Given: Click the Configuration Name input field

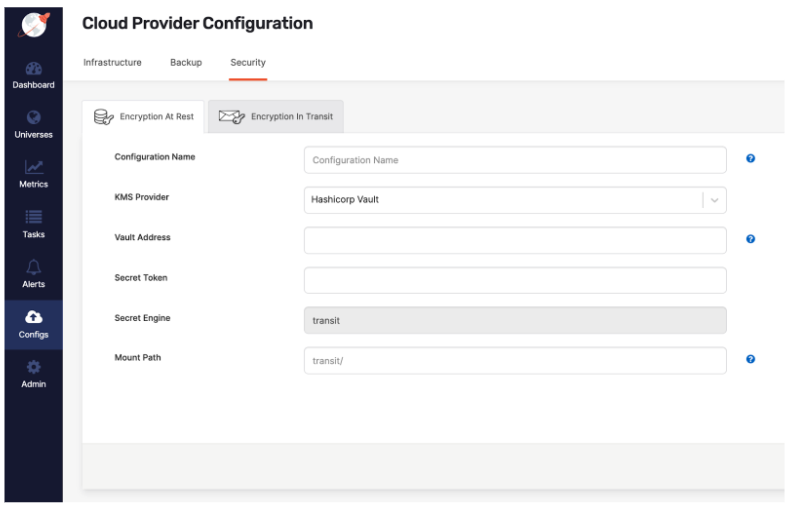Looking at the screenshot, I should (x=514, y=160).
